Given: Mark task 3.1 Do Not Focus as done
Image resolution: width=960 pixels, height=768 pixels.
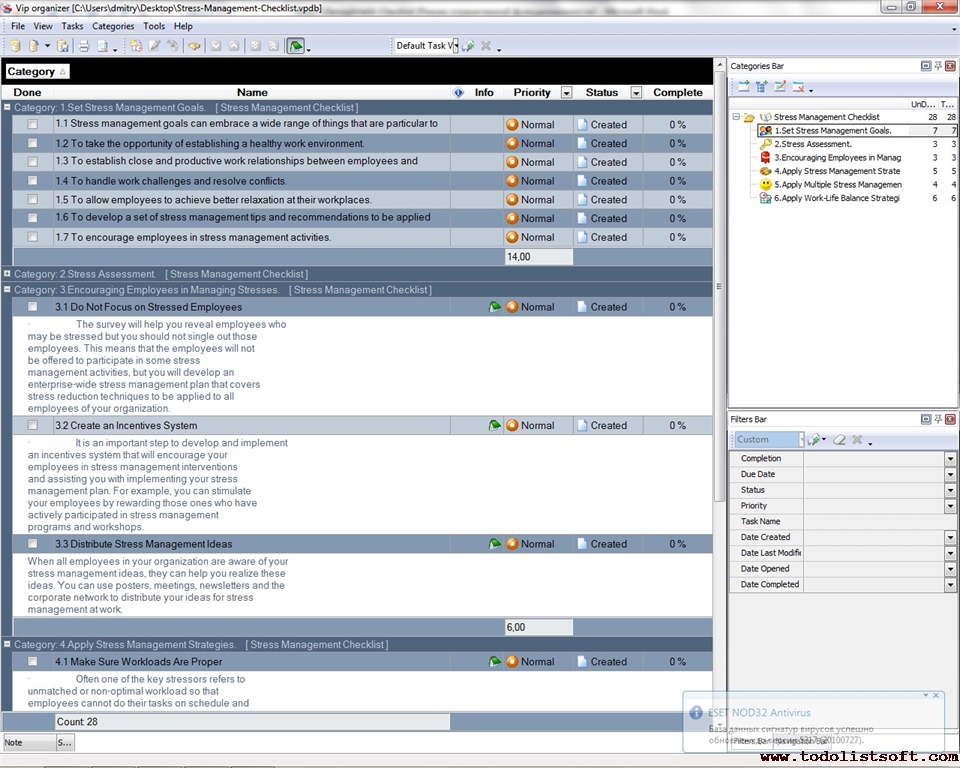Looking at the screenshot, I should (x=33, y=307).
